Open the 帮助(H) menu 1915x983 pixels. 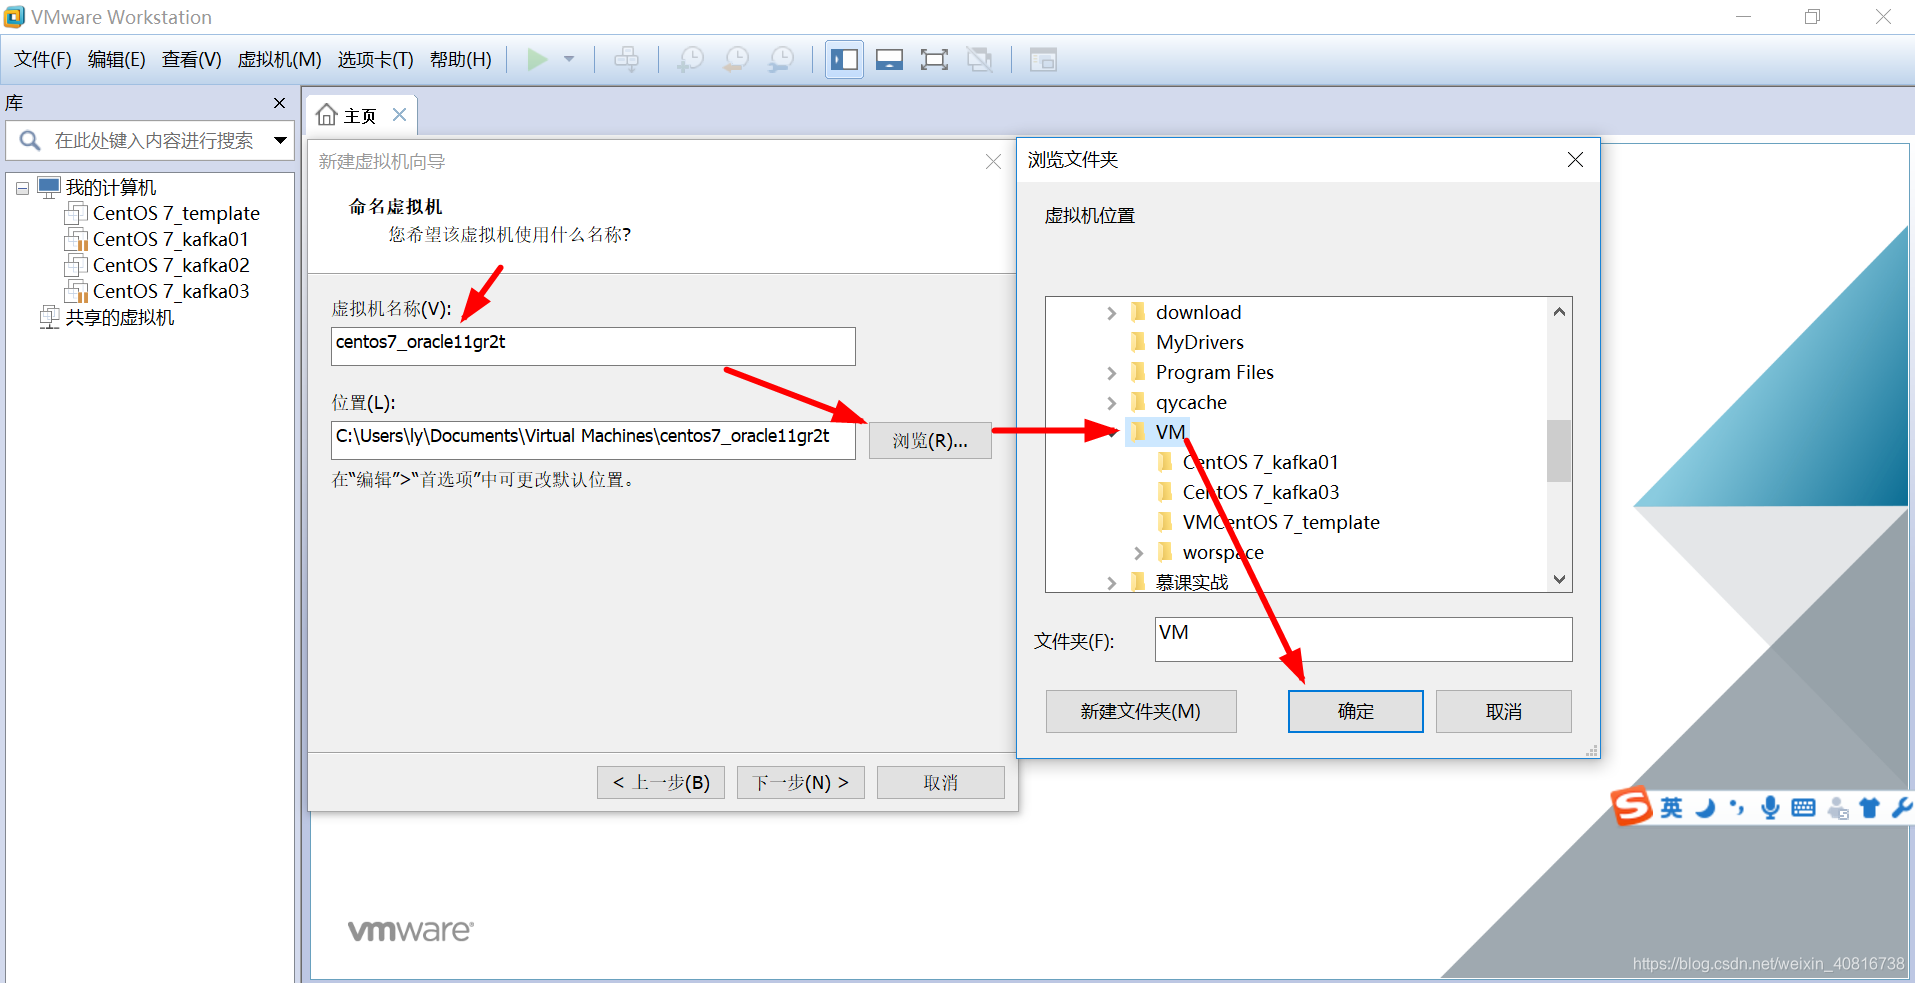461,60
